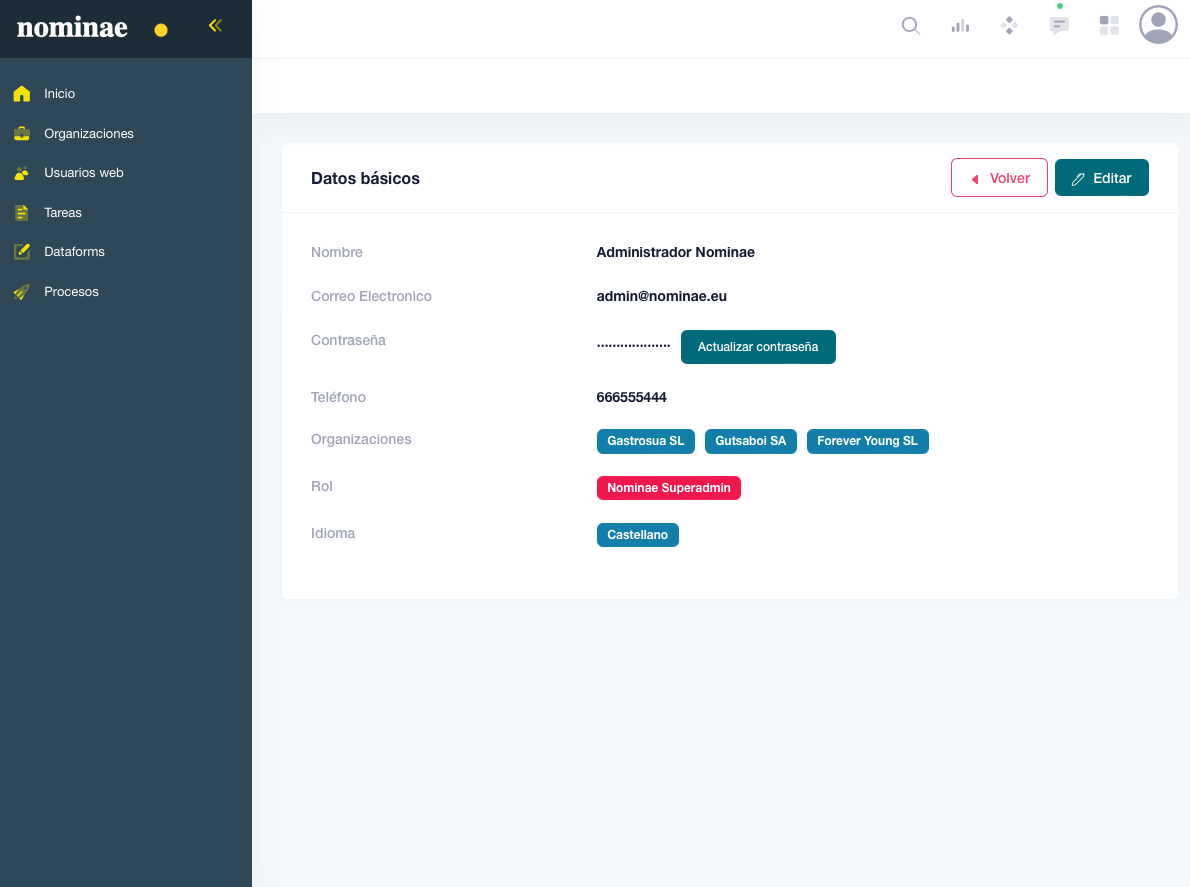Open the user profile avatar
Image resolution: width=1190 pixels, height=887 pixels.
(x=1158, y=25)
